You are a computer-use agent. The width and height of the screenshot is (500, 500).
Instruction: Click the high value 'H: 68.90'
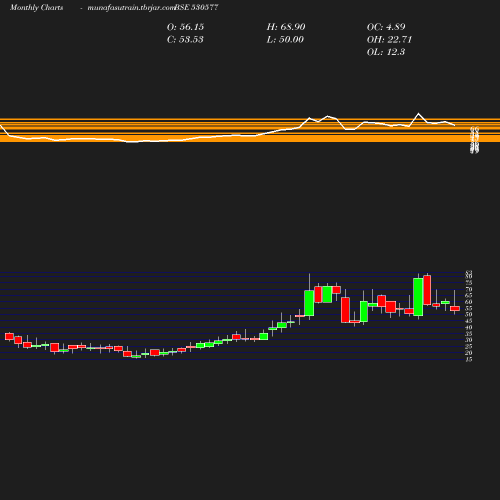pos(286,27)
